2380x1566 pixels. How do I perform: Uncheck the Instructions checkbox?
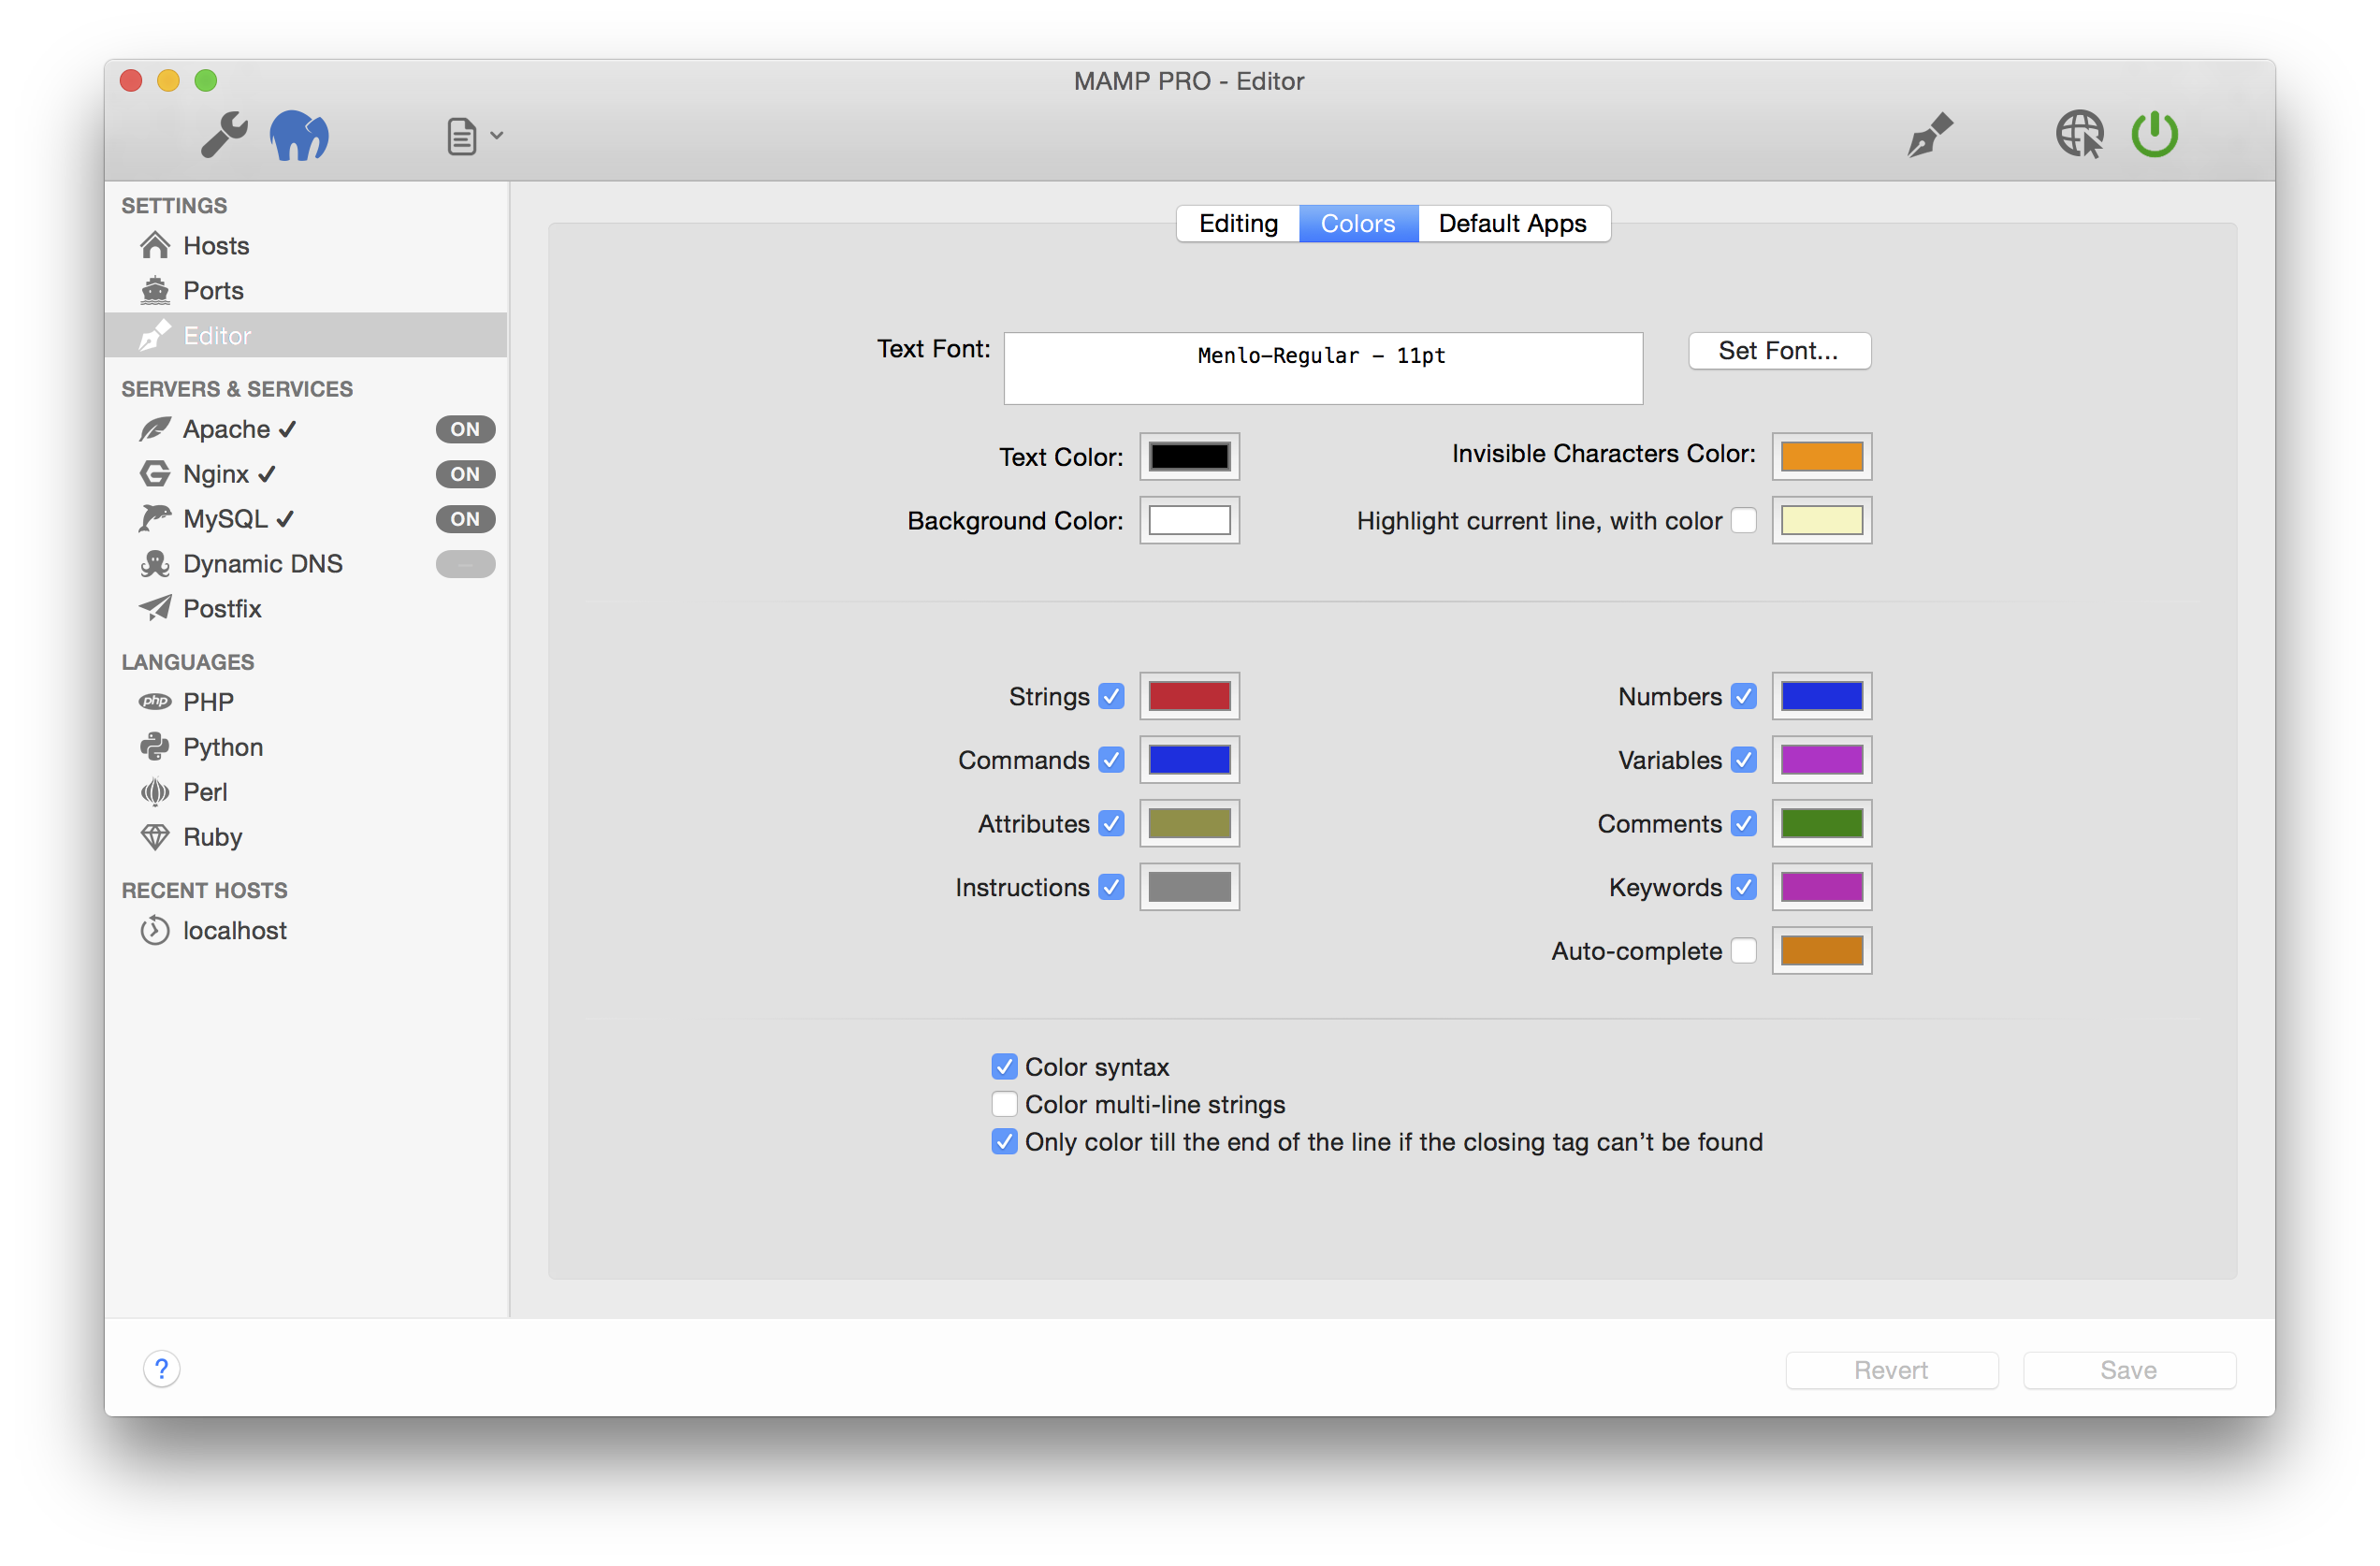point(1111,887)
